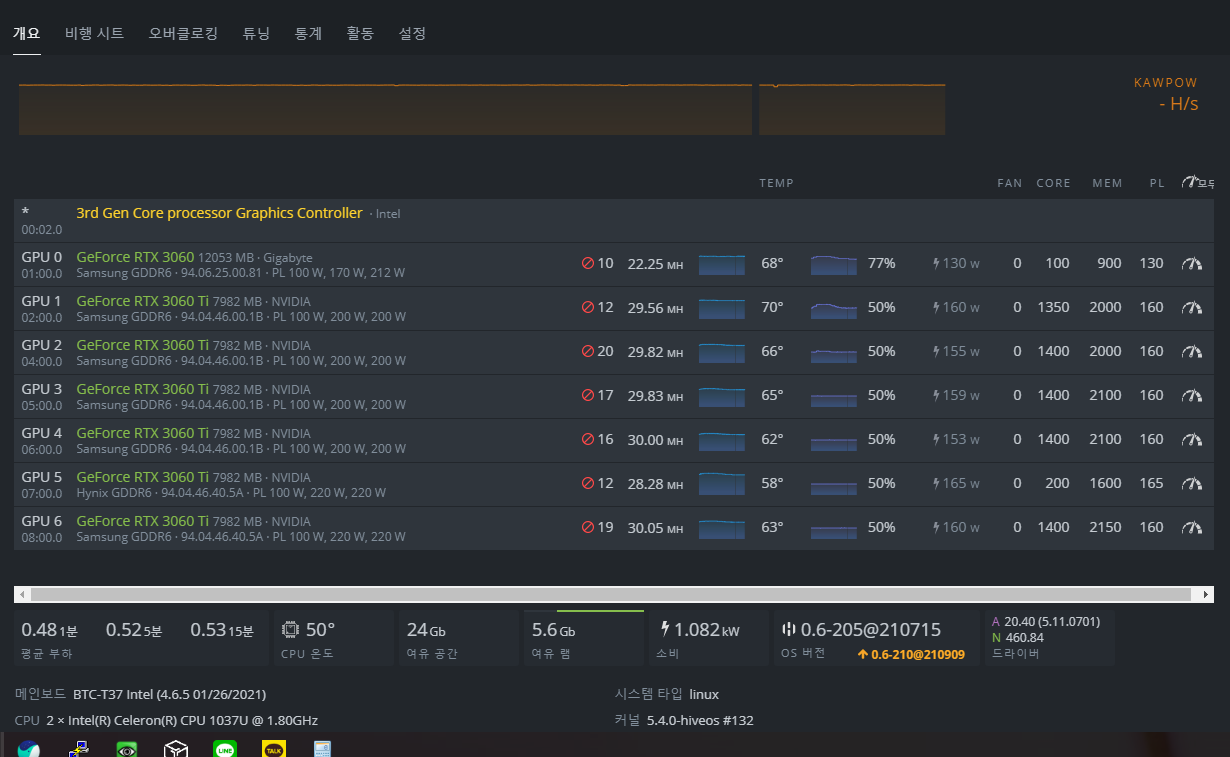Select GPU 1 GeForce RTX 3060 Ti name
The width and height of the screenshot is (1230, 757).
coord(142,301)
